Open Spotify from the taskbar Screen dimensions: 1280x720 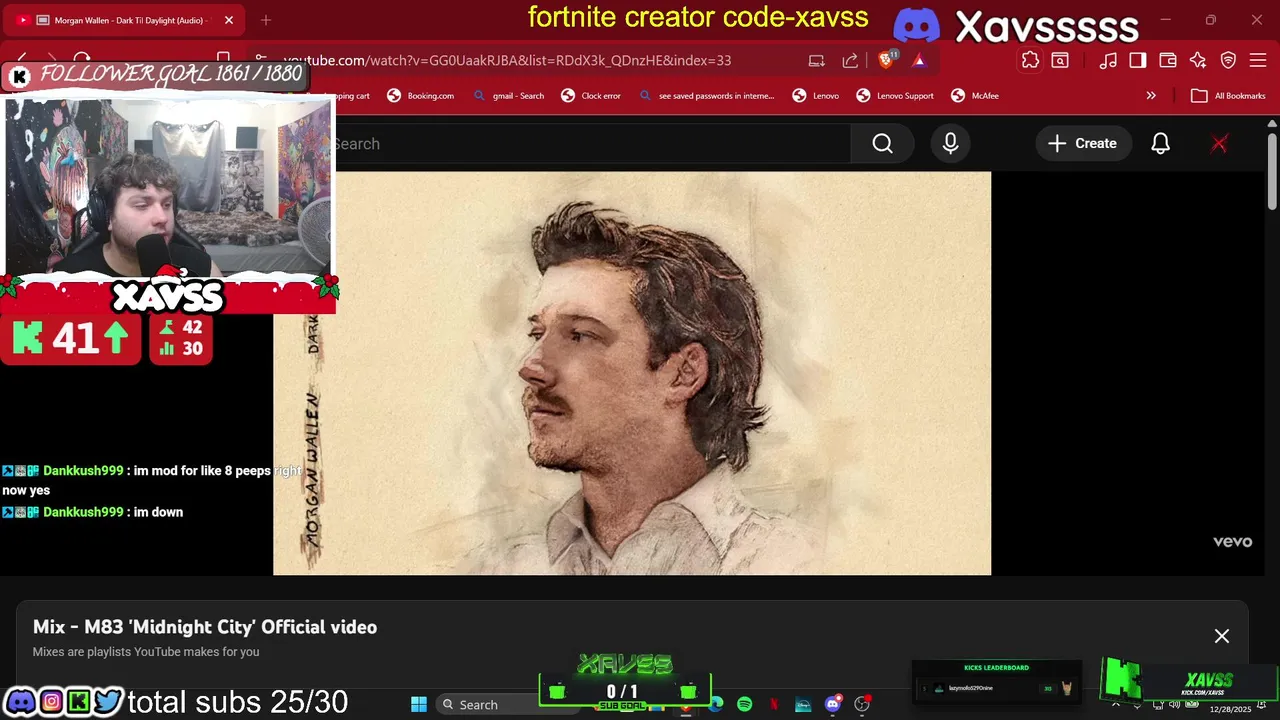tap(744, 705)
